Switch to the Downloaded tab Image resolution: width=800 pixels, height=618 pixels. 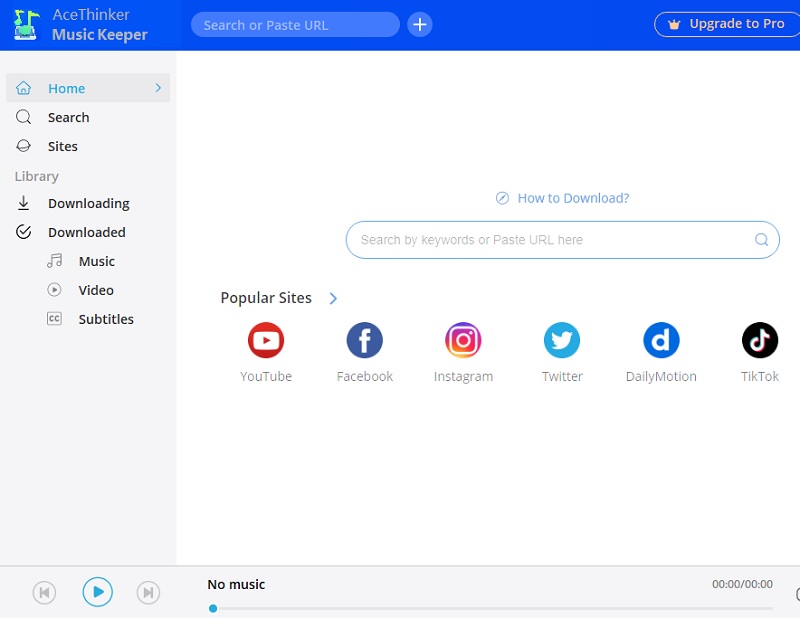pyautogui.click(x=87, y=232)
